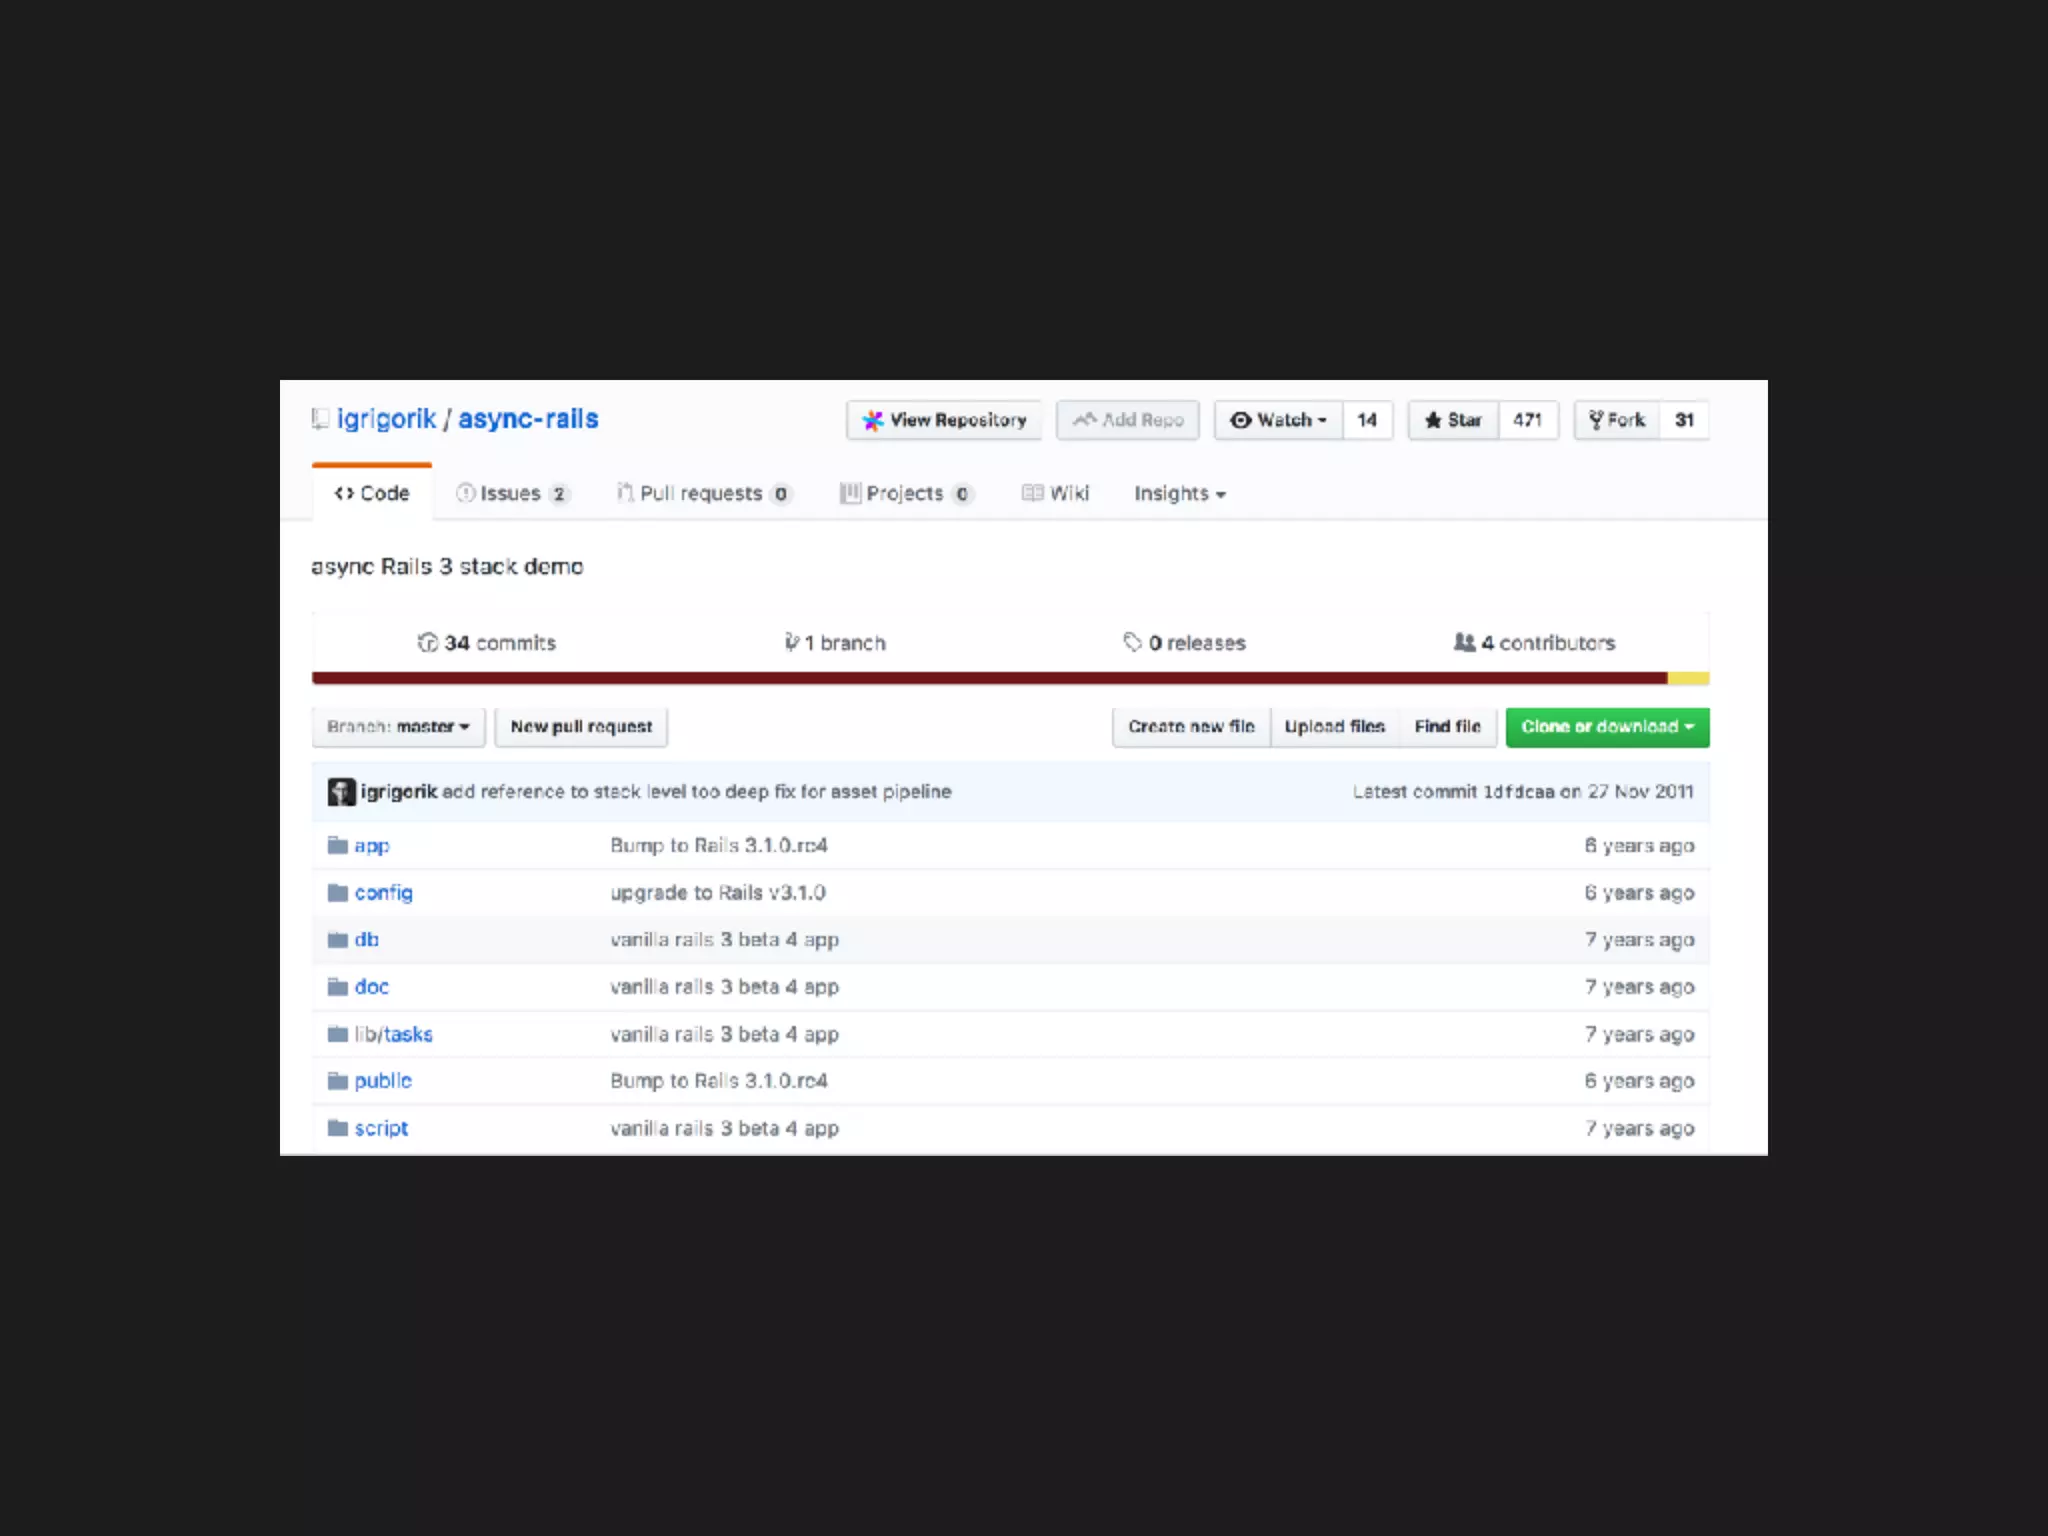
Task: Open the Pull requests tab
Action: (702, 493)
